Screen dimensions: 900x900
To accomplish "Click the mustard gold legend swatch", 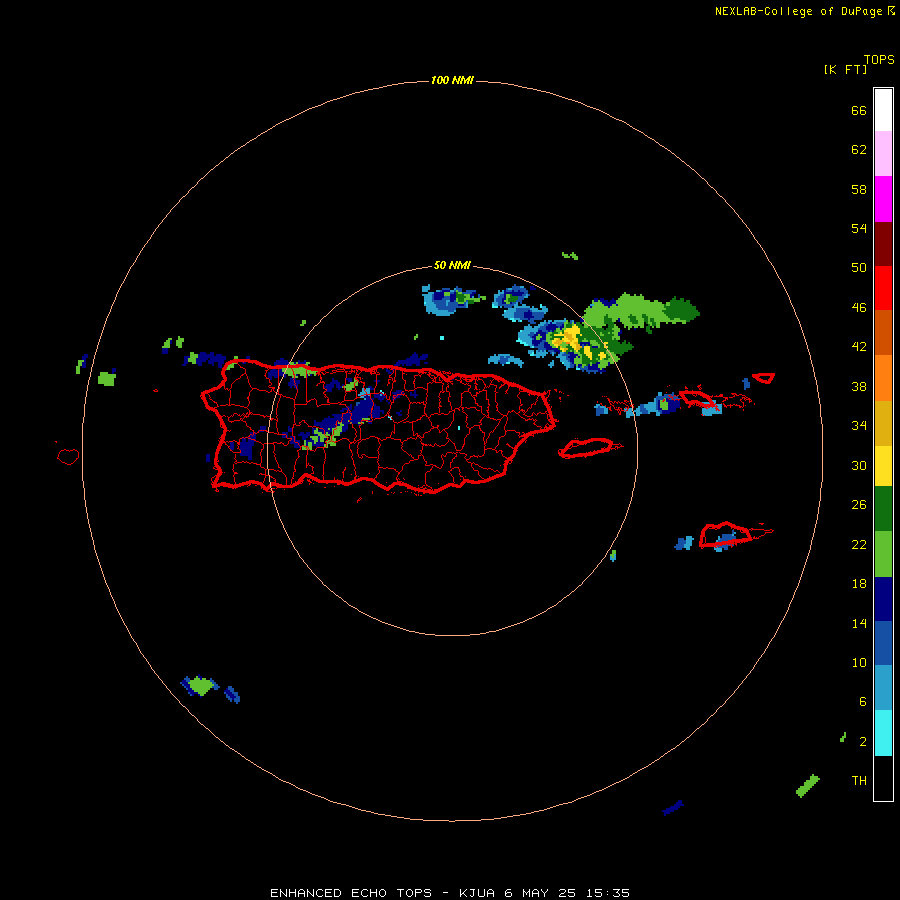I will click(883, 423).
